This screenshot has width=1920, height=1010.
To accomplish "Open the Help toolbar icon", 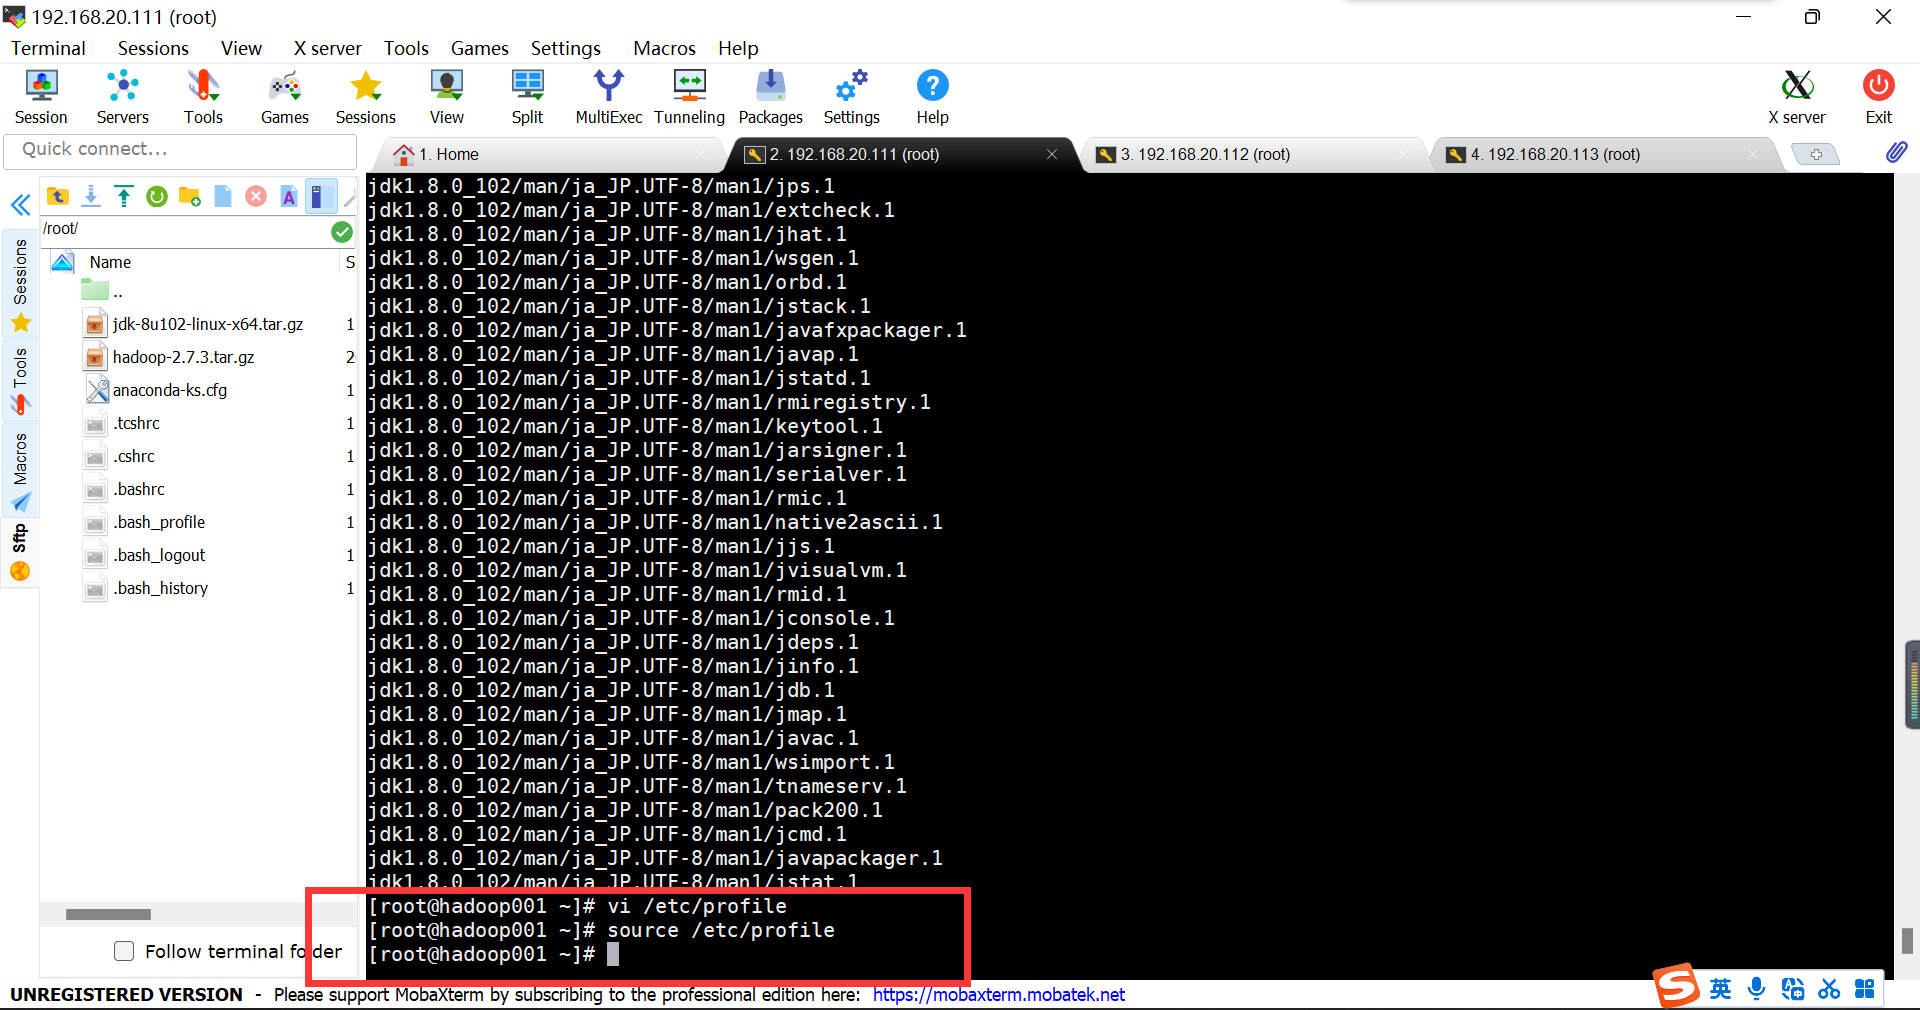I will point(933,97).
